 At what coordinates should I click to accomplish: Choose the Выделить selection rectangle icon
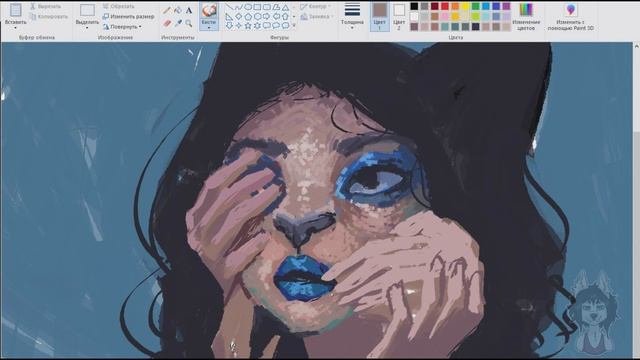[x=87, y=10]
